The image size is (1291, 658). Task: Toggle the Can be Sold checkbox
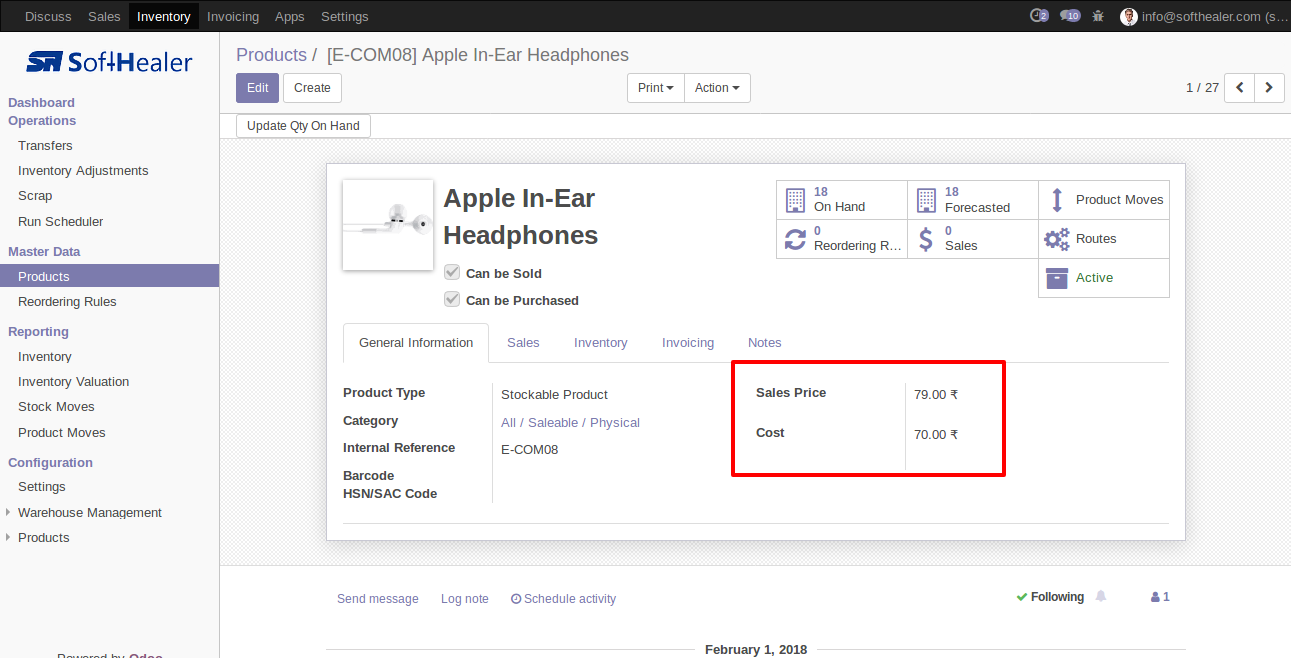[452, 273]
